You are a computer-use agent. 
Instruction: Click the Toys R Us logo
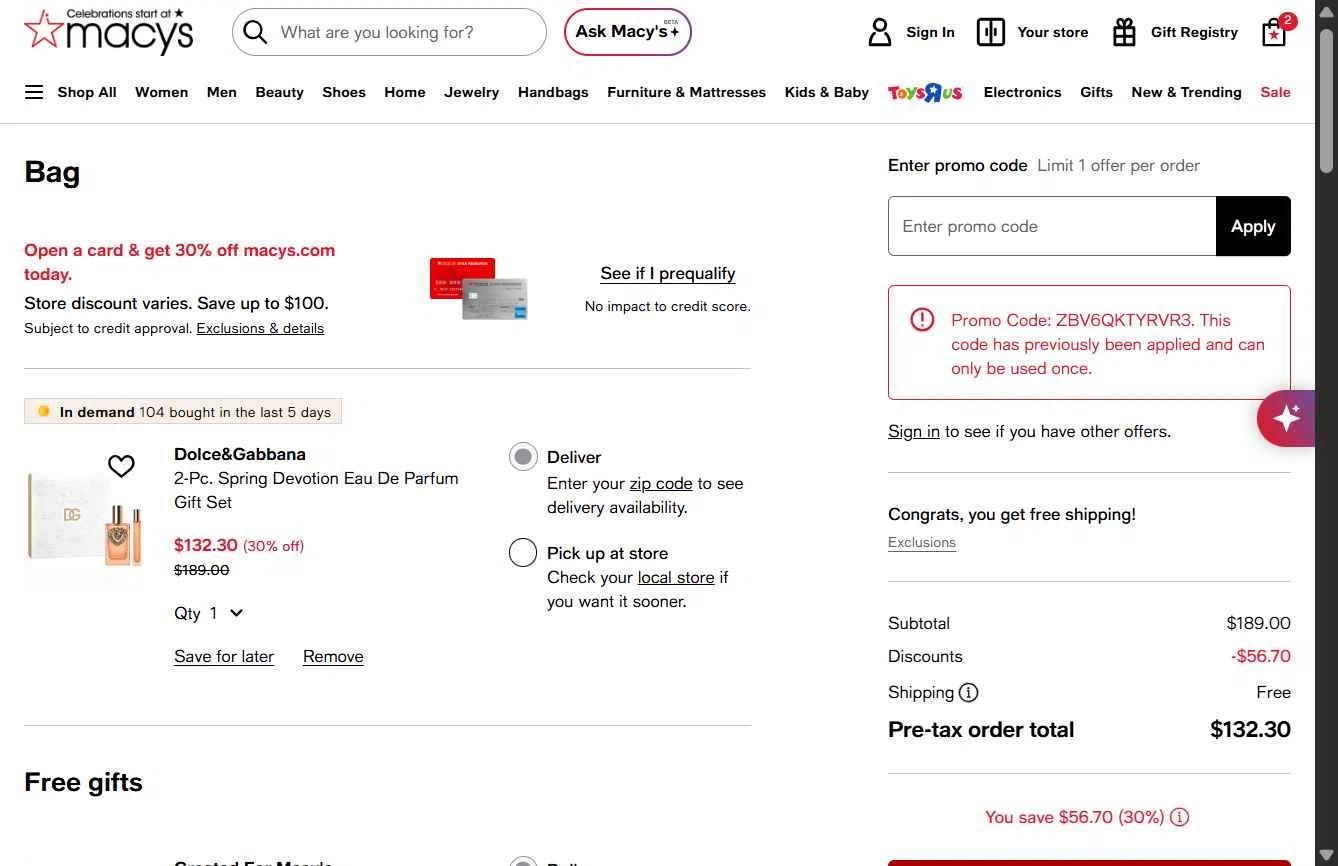(x=925, y=92)
